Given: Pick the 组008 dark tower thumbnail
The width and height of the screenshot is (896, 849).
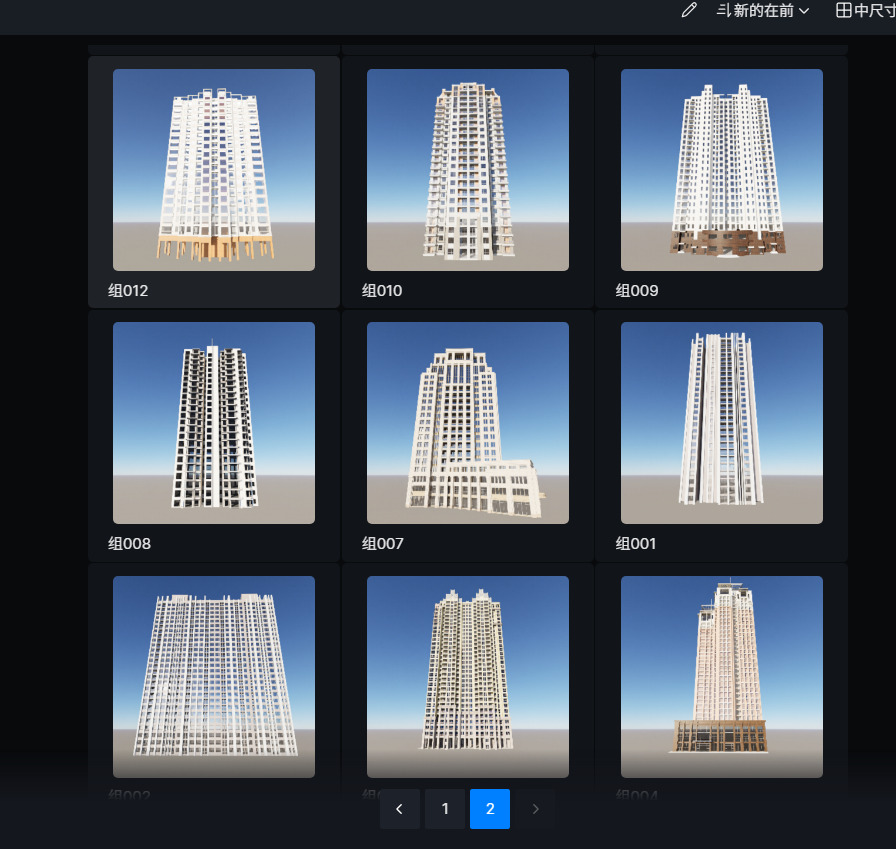Looking at the screenshot, I should (214, 423).
